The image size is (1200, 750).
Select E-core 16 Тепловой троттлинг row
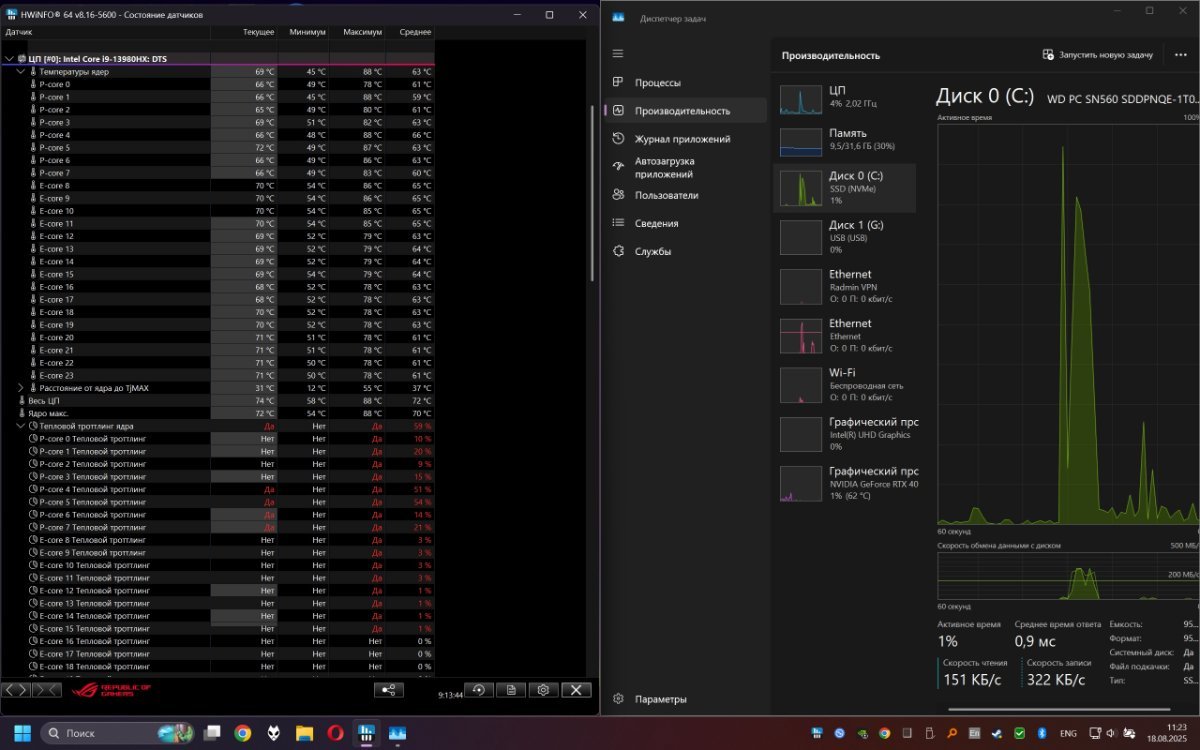pos(218,641)
